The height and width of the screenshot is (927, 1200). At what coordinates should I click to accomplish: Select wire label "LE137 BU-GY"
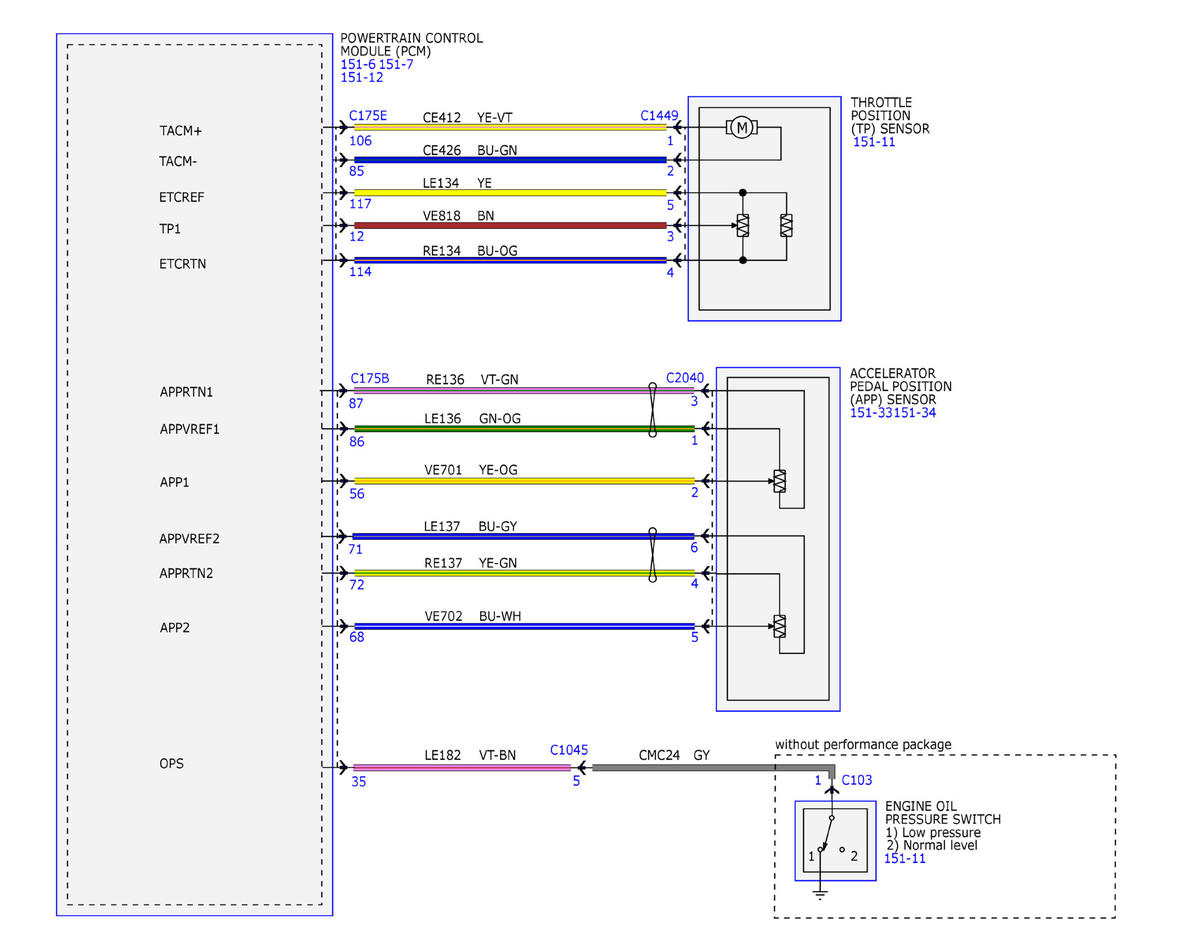pos(470,526)
